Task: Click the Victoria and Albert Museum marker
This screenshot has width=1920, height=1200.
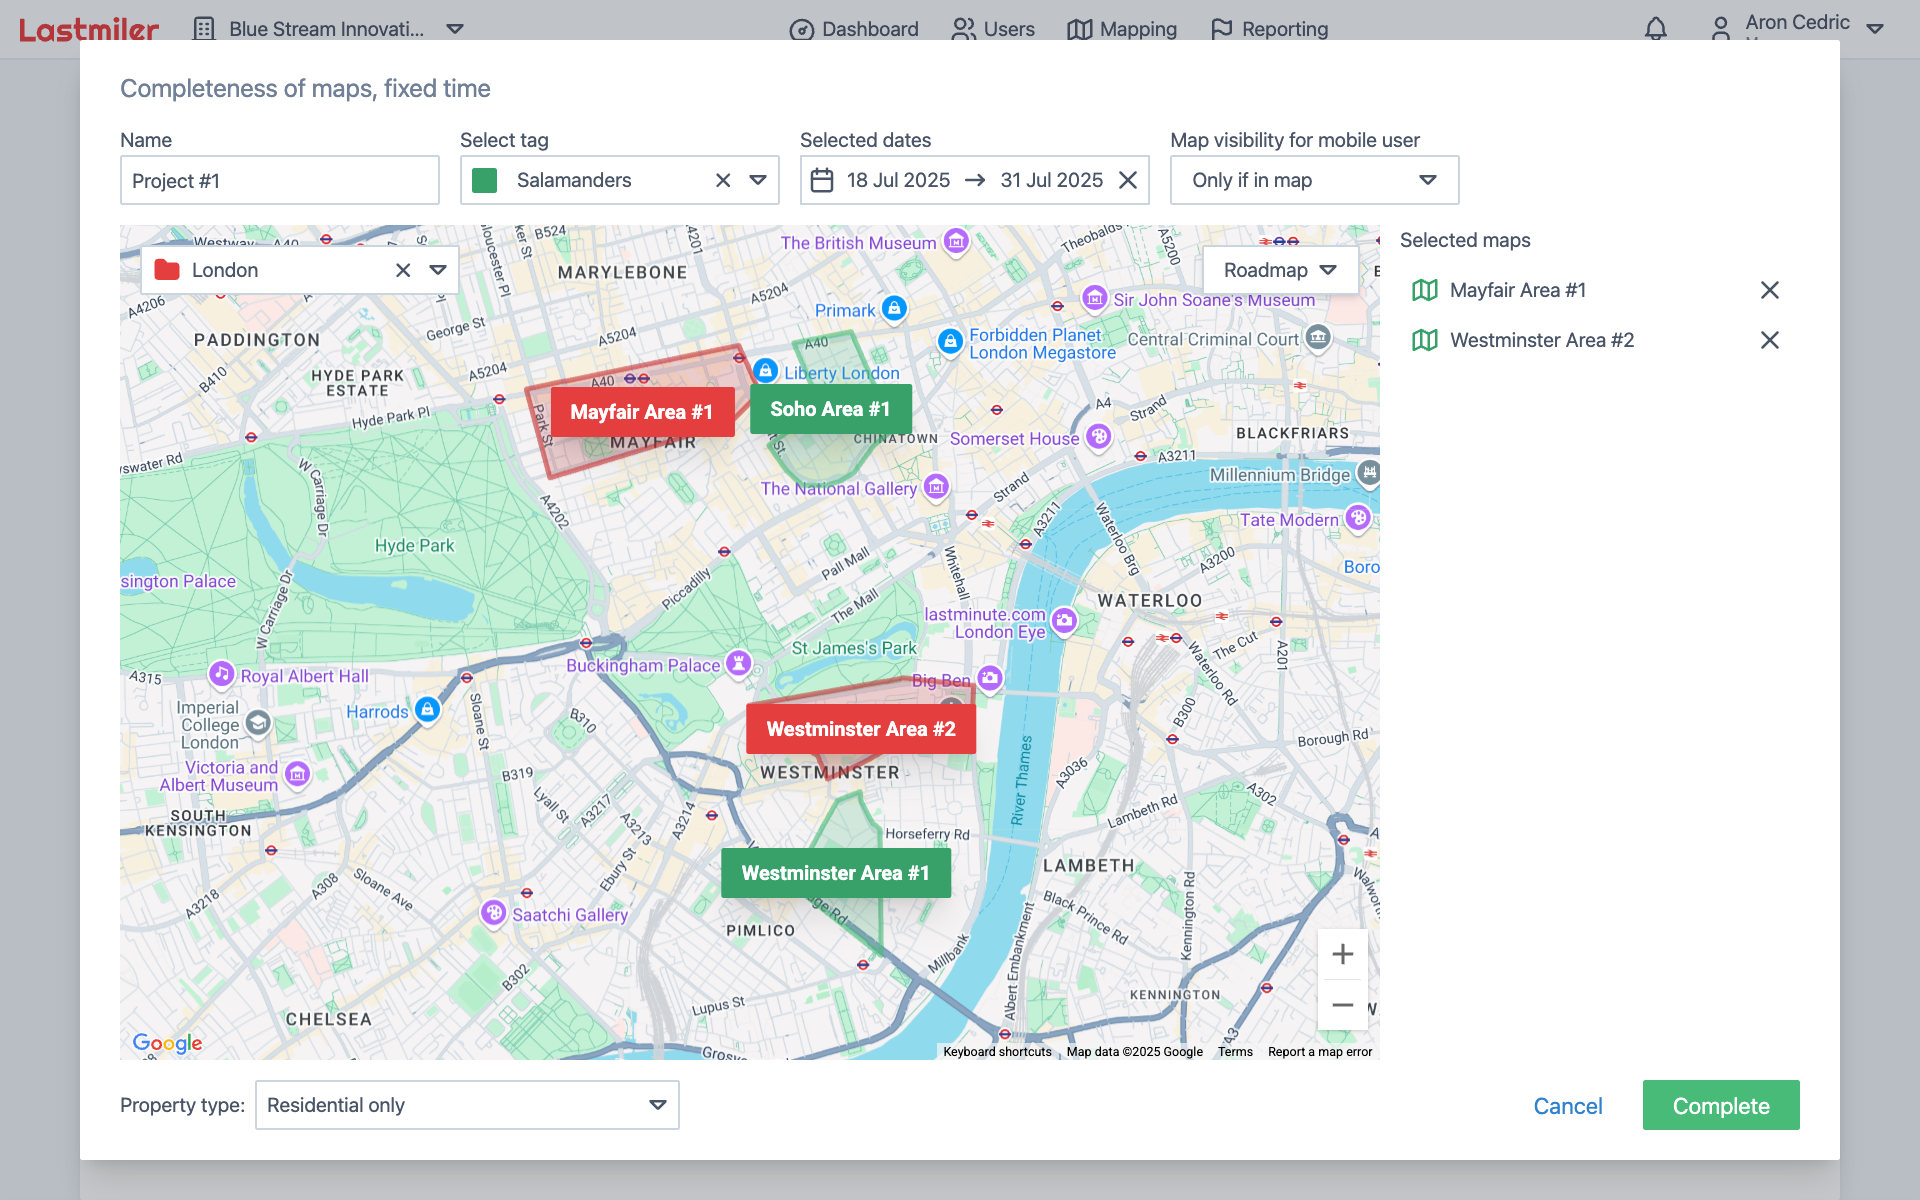Action: pos(297,774)
